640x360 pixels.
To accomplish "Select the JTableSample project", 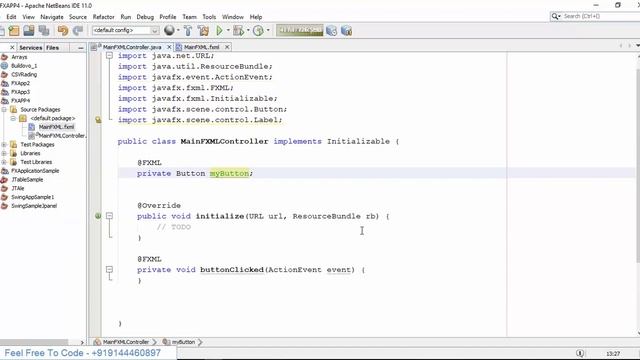I will 27,180.
